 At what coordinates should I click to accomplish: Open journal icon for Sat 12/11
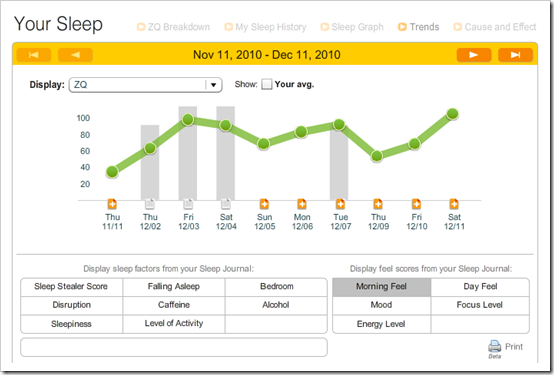click(x=454, y=204)
